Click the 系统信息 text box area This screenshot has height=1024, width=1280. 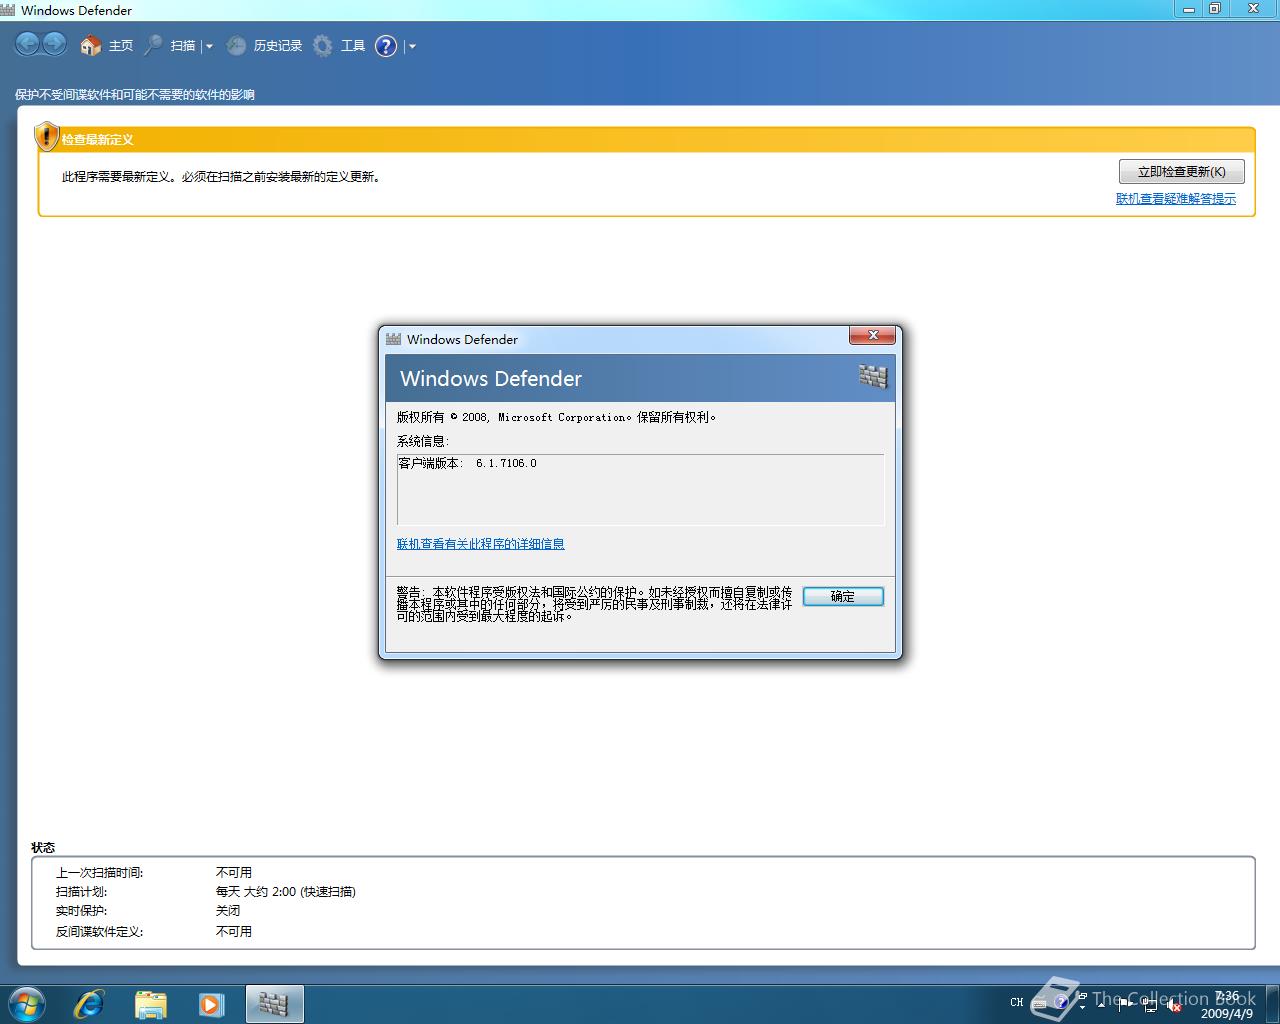point(640,489)
